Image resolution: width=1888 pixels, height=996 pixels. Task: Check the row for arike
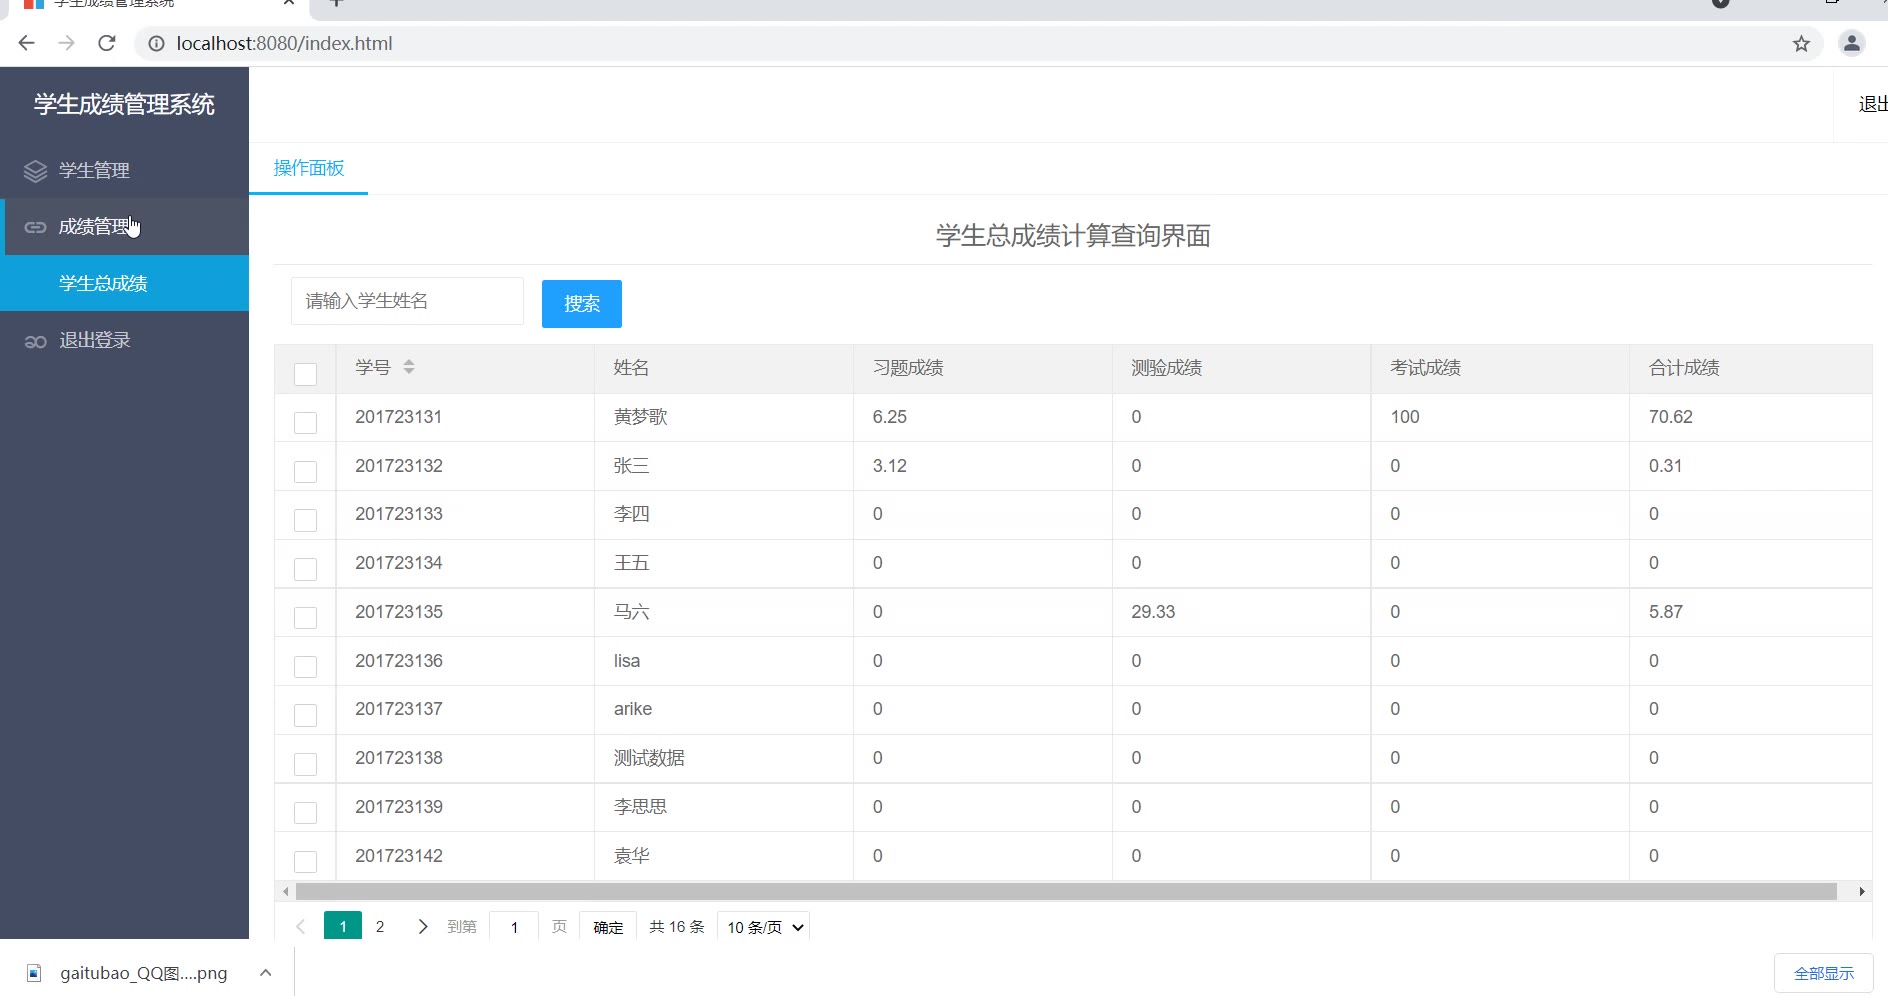[305, 715]
